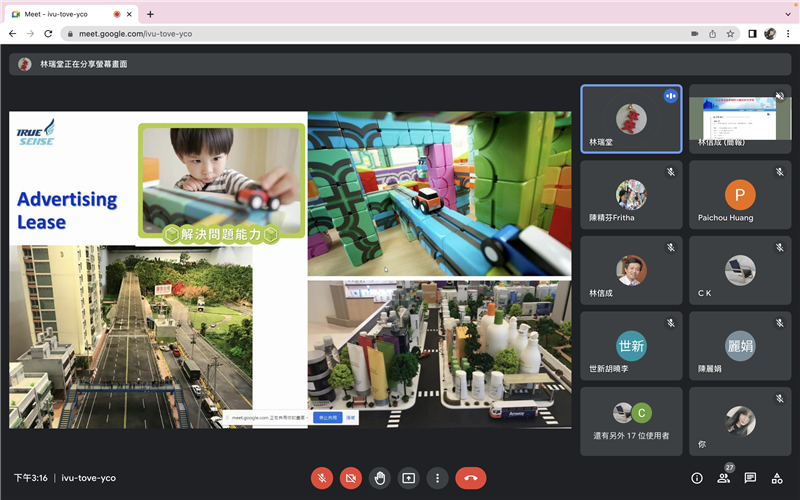Click the blue stop sharing button
Viewport: 800px width, 500px height.
tap(327, 418)
